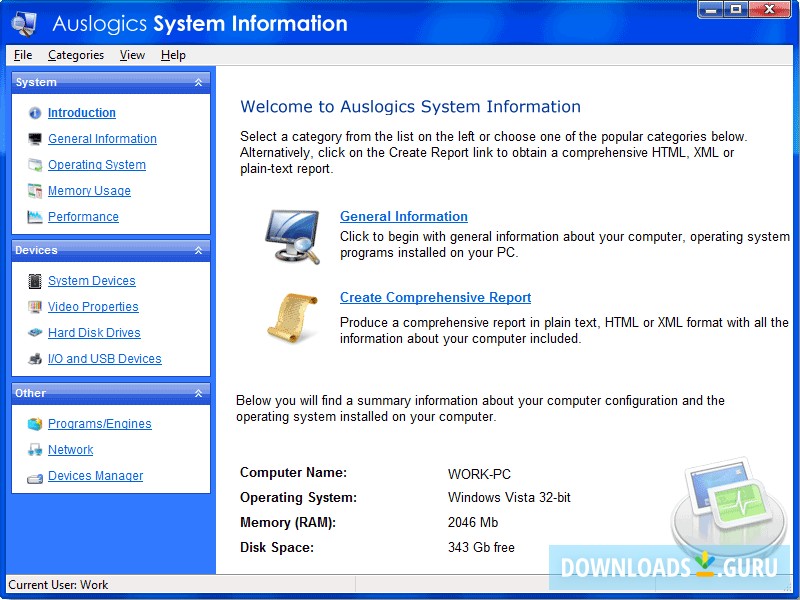Image resolution: width=800 pixels, height=600 pixels.
Task: Click the System Devices chip icon
Action: pyautogui.click(x=35, y=281)
